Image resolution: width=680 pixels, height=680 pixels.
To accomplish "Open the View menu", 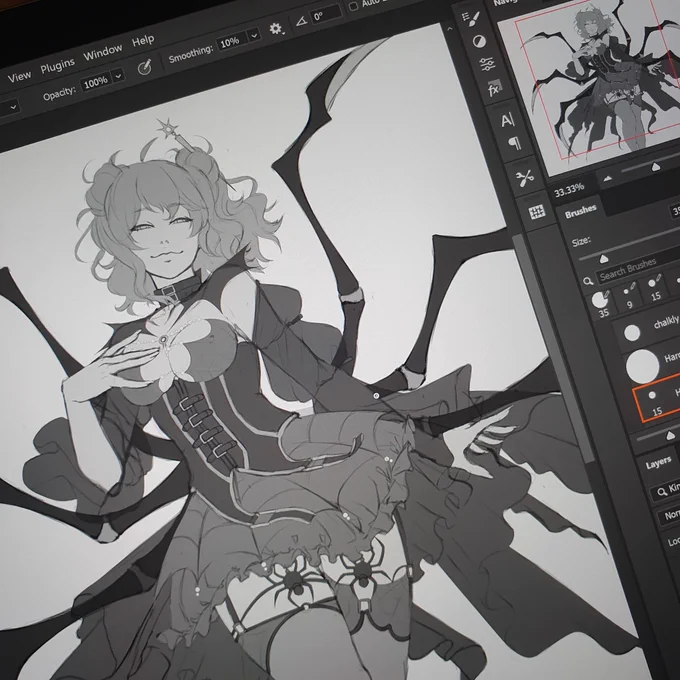I will pos(20,77).
